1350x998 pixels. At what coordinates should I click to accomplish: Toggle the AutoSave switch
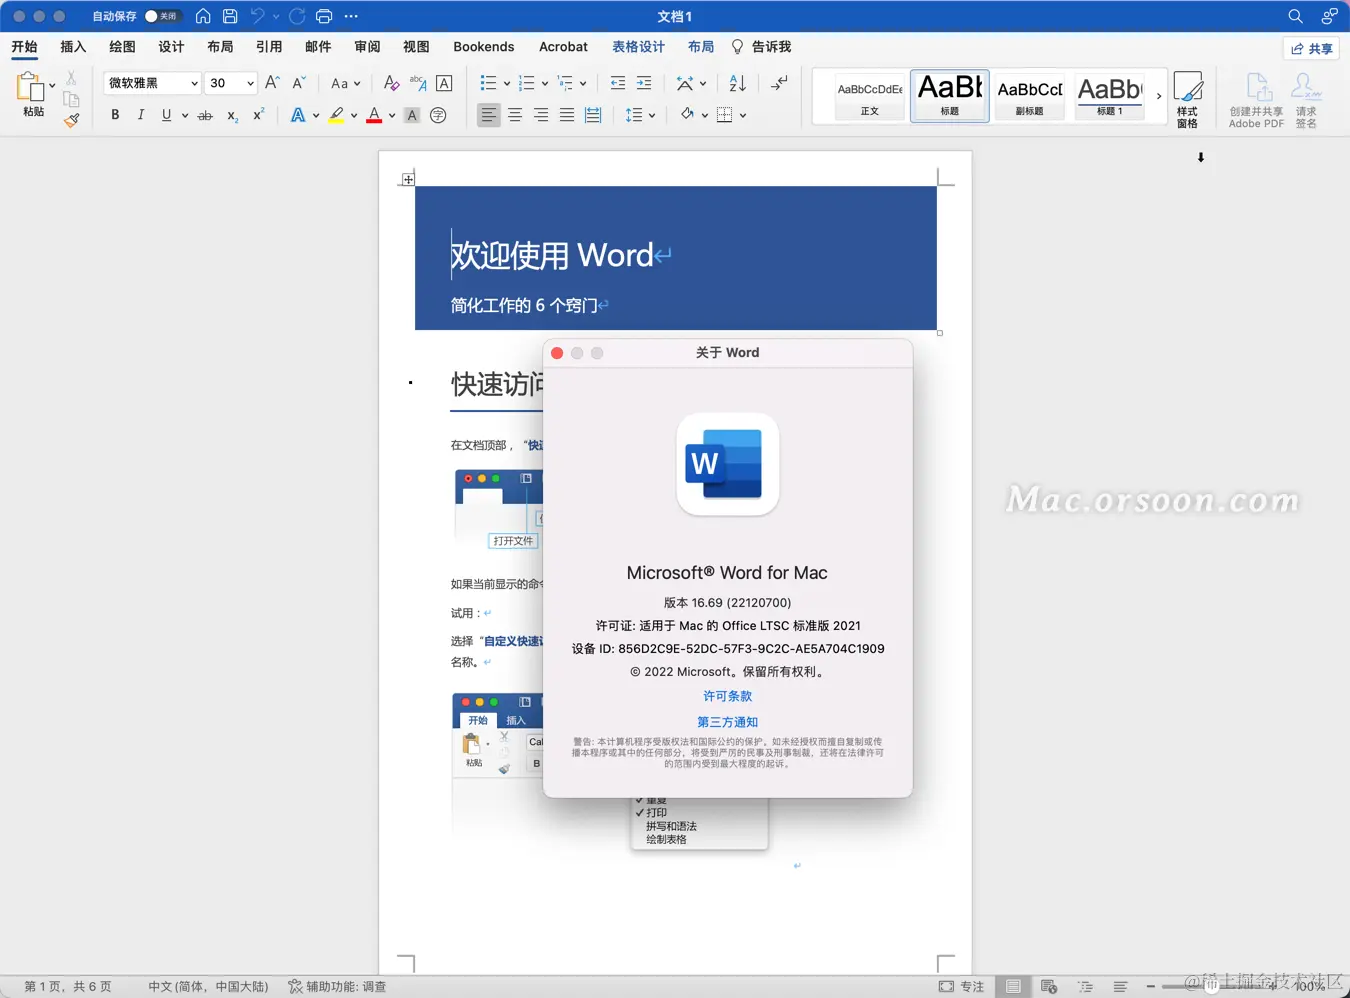tap(161, 16)
